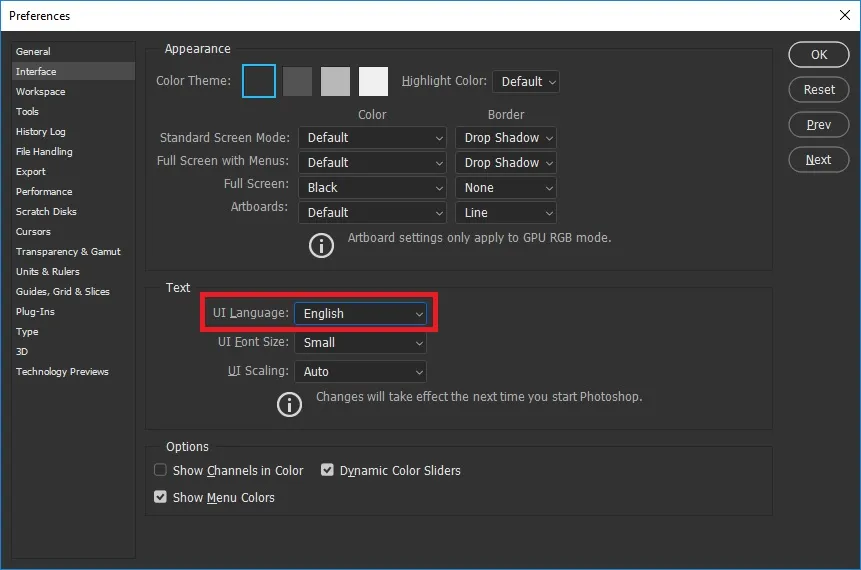Viewport: 861px width, 570px height.
Task: Select Technology Previews category
Action: pyautogui.click(x=73, y=372)
